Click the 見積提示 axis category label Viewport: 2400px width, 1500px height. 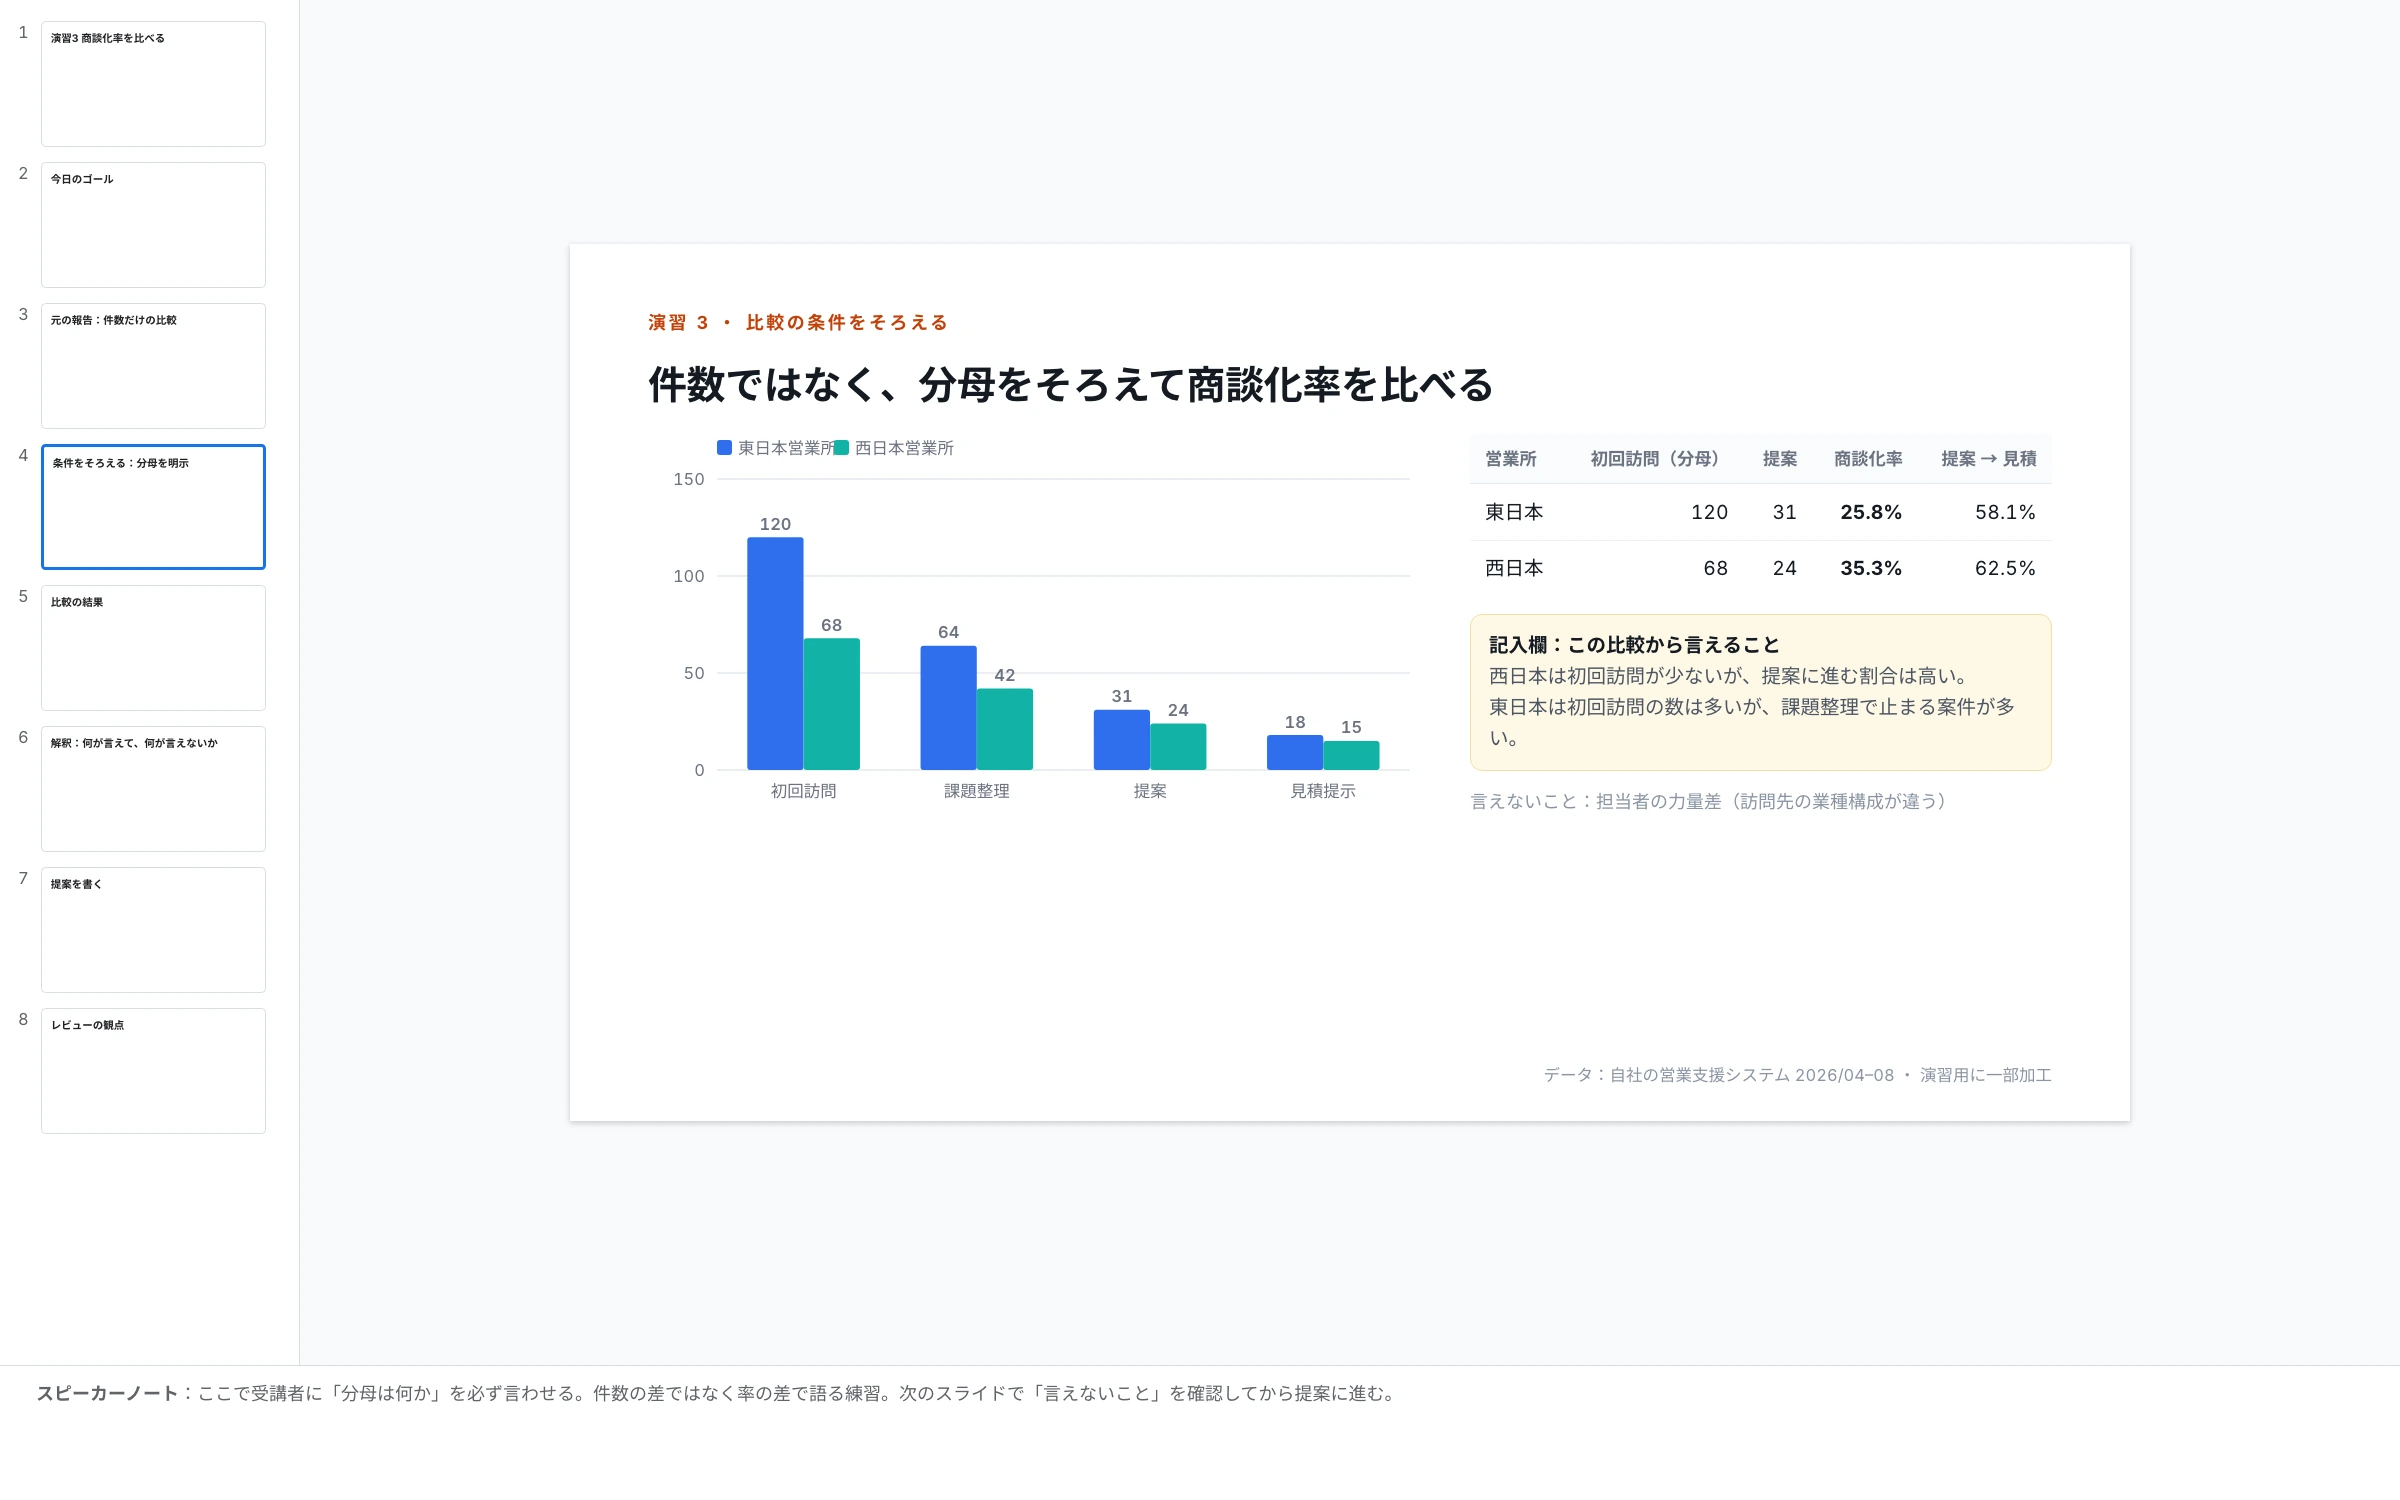1323,791
